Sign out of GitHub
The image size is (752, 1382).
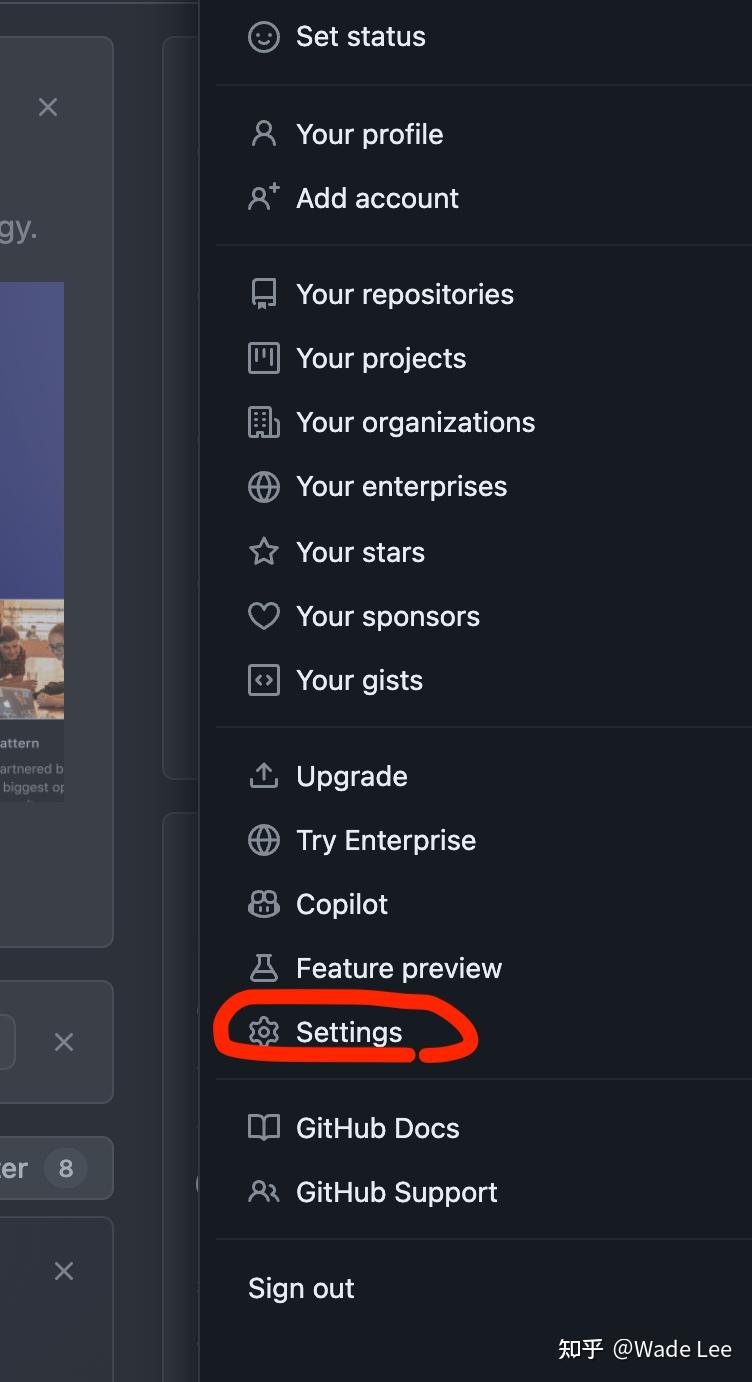(300, 1288)
